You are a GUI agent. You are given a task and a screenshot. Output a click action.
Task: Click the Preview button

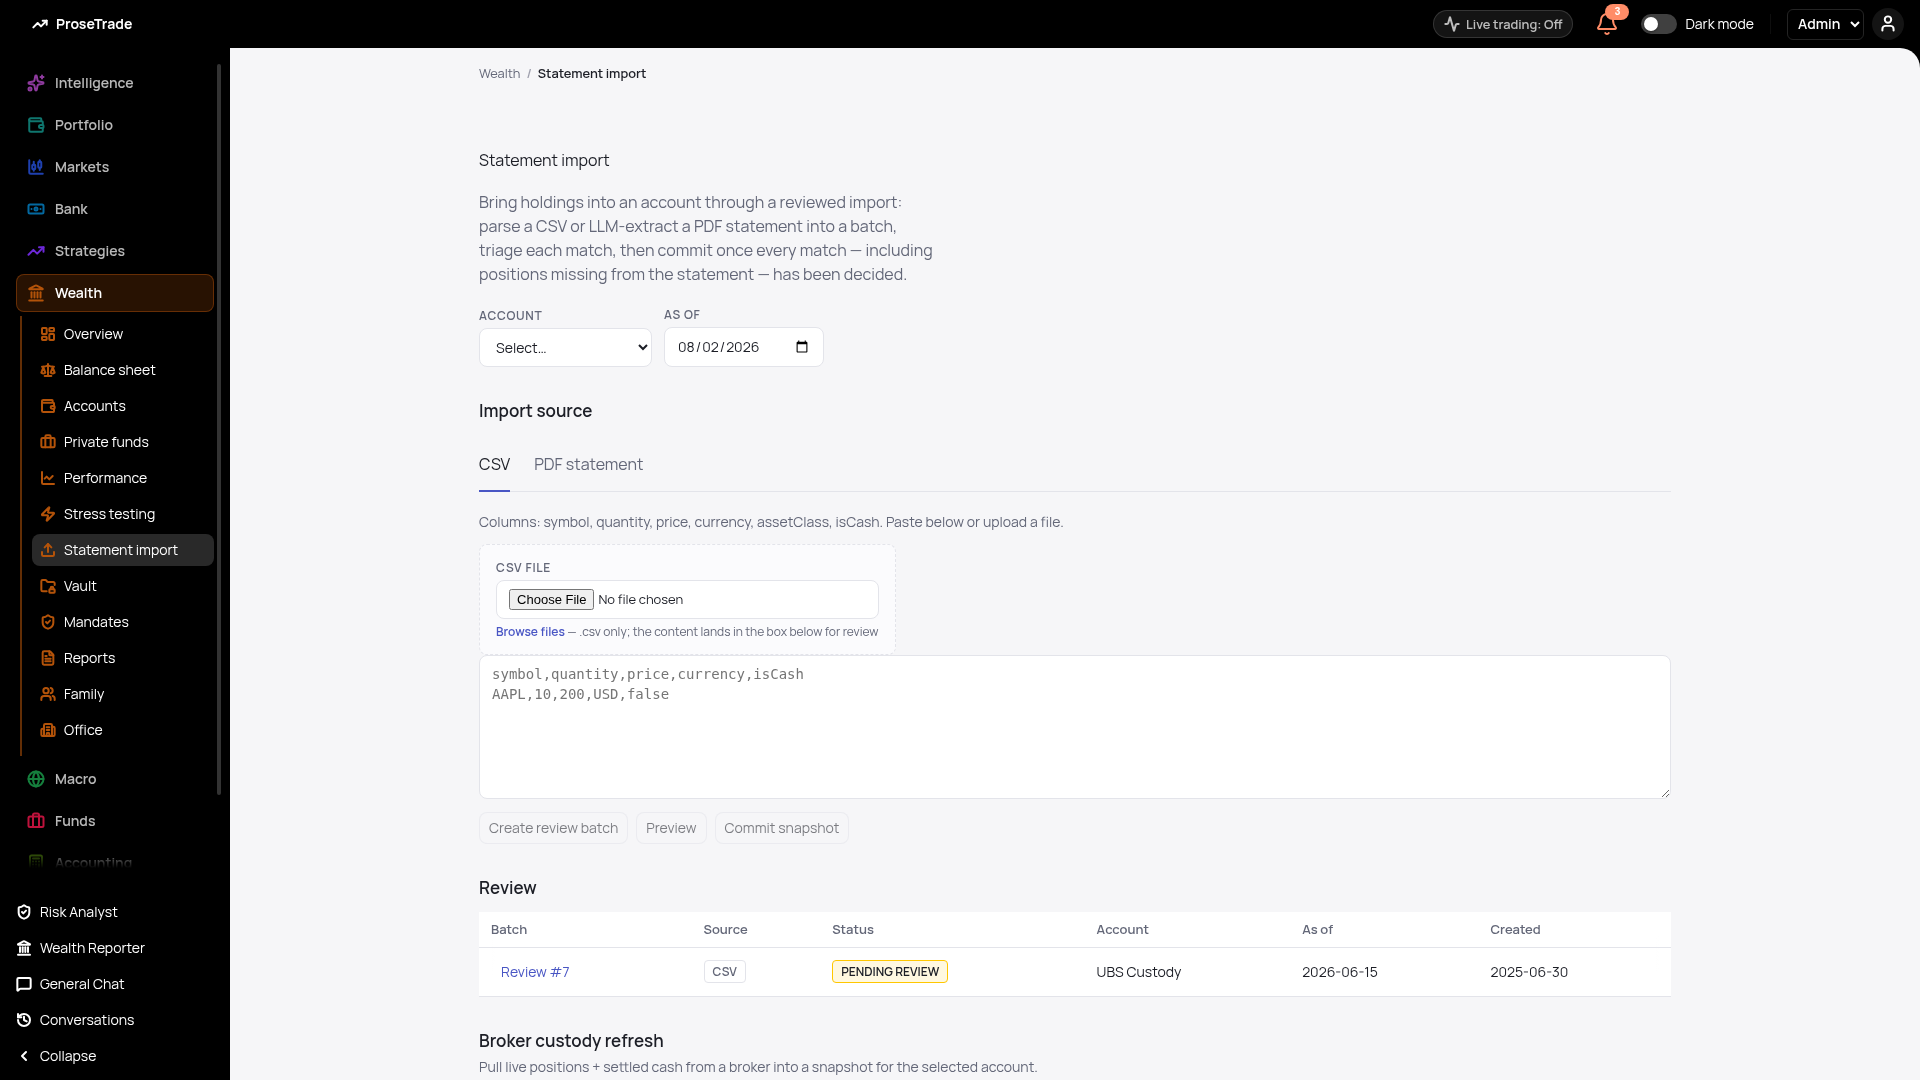[671, 828]
